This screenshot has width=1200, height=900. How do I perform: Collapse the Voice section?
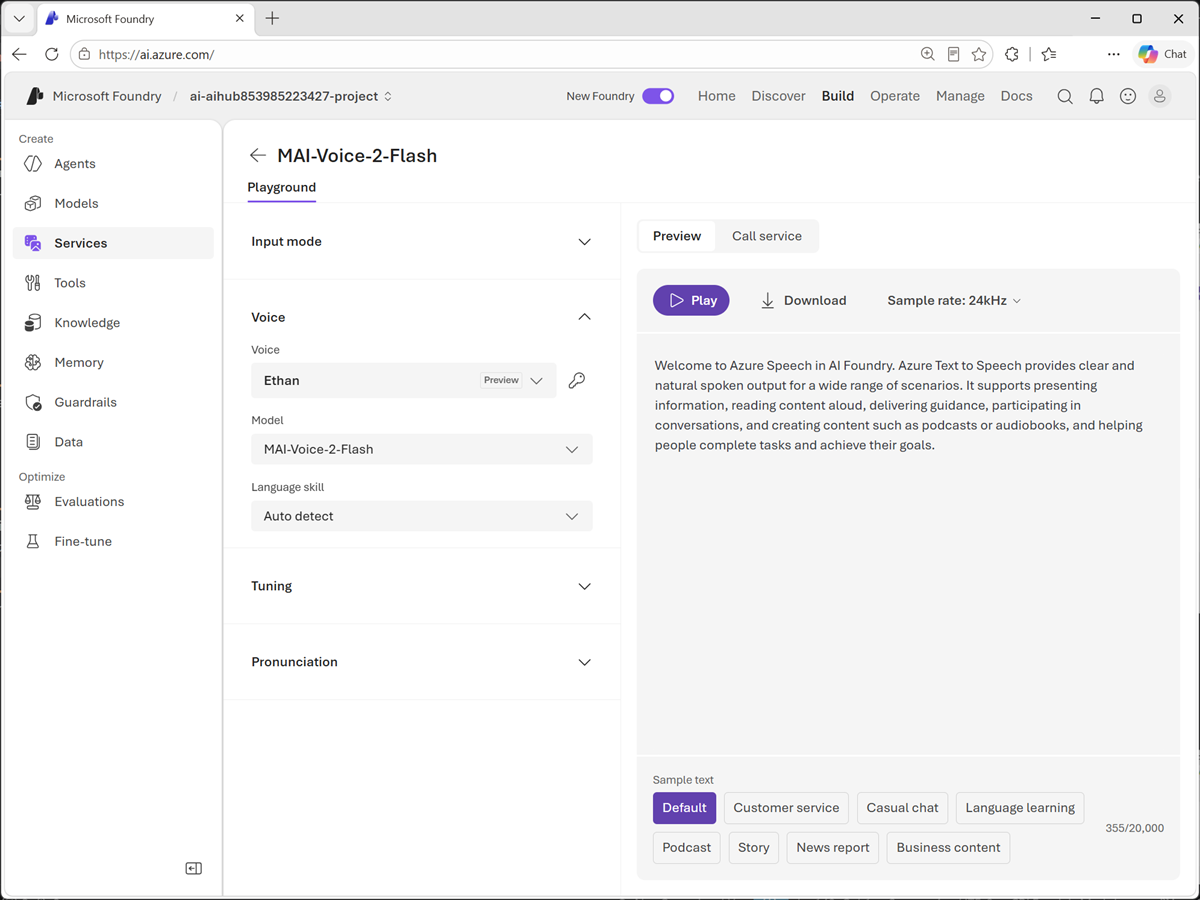(422, 317)
